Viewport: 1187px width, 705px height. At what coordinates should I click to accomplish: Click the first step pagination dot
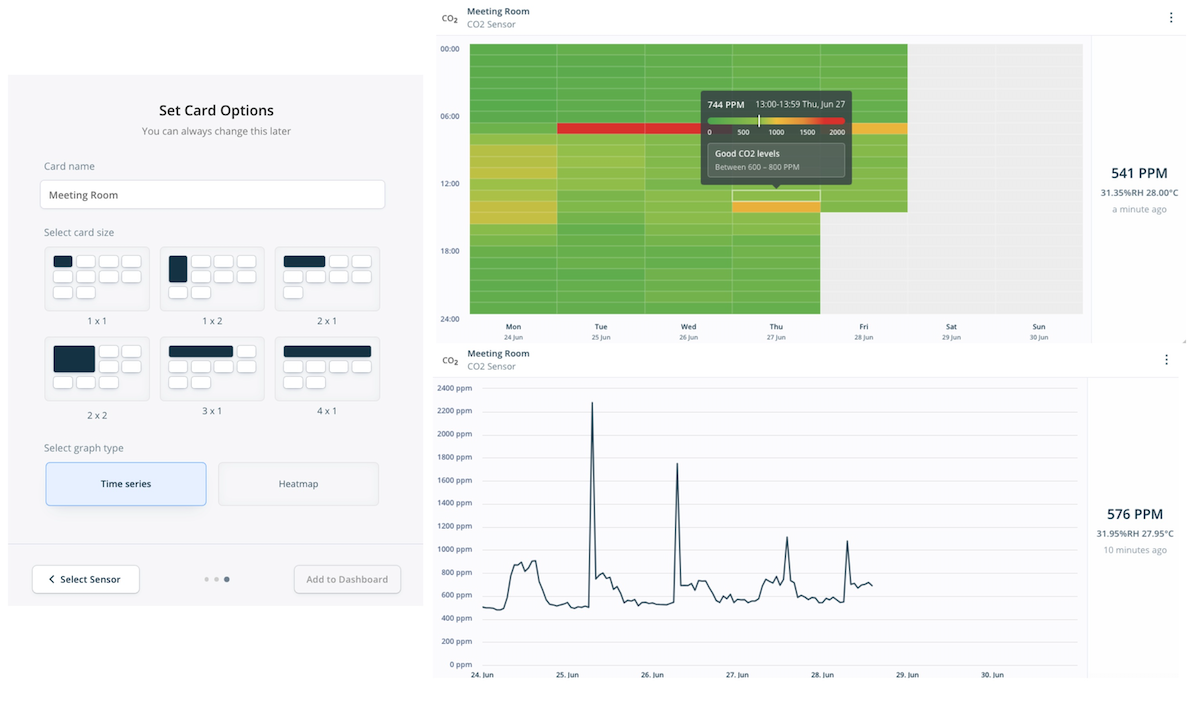pyautogui.click(x=206, y=579)
